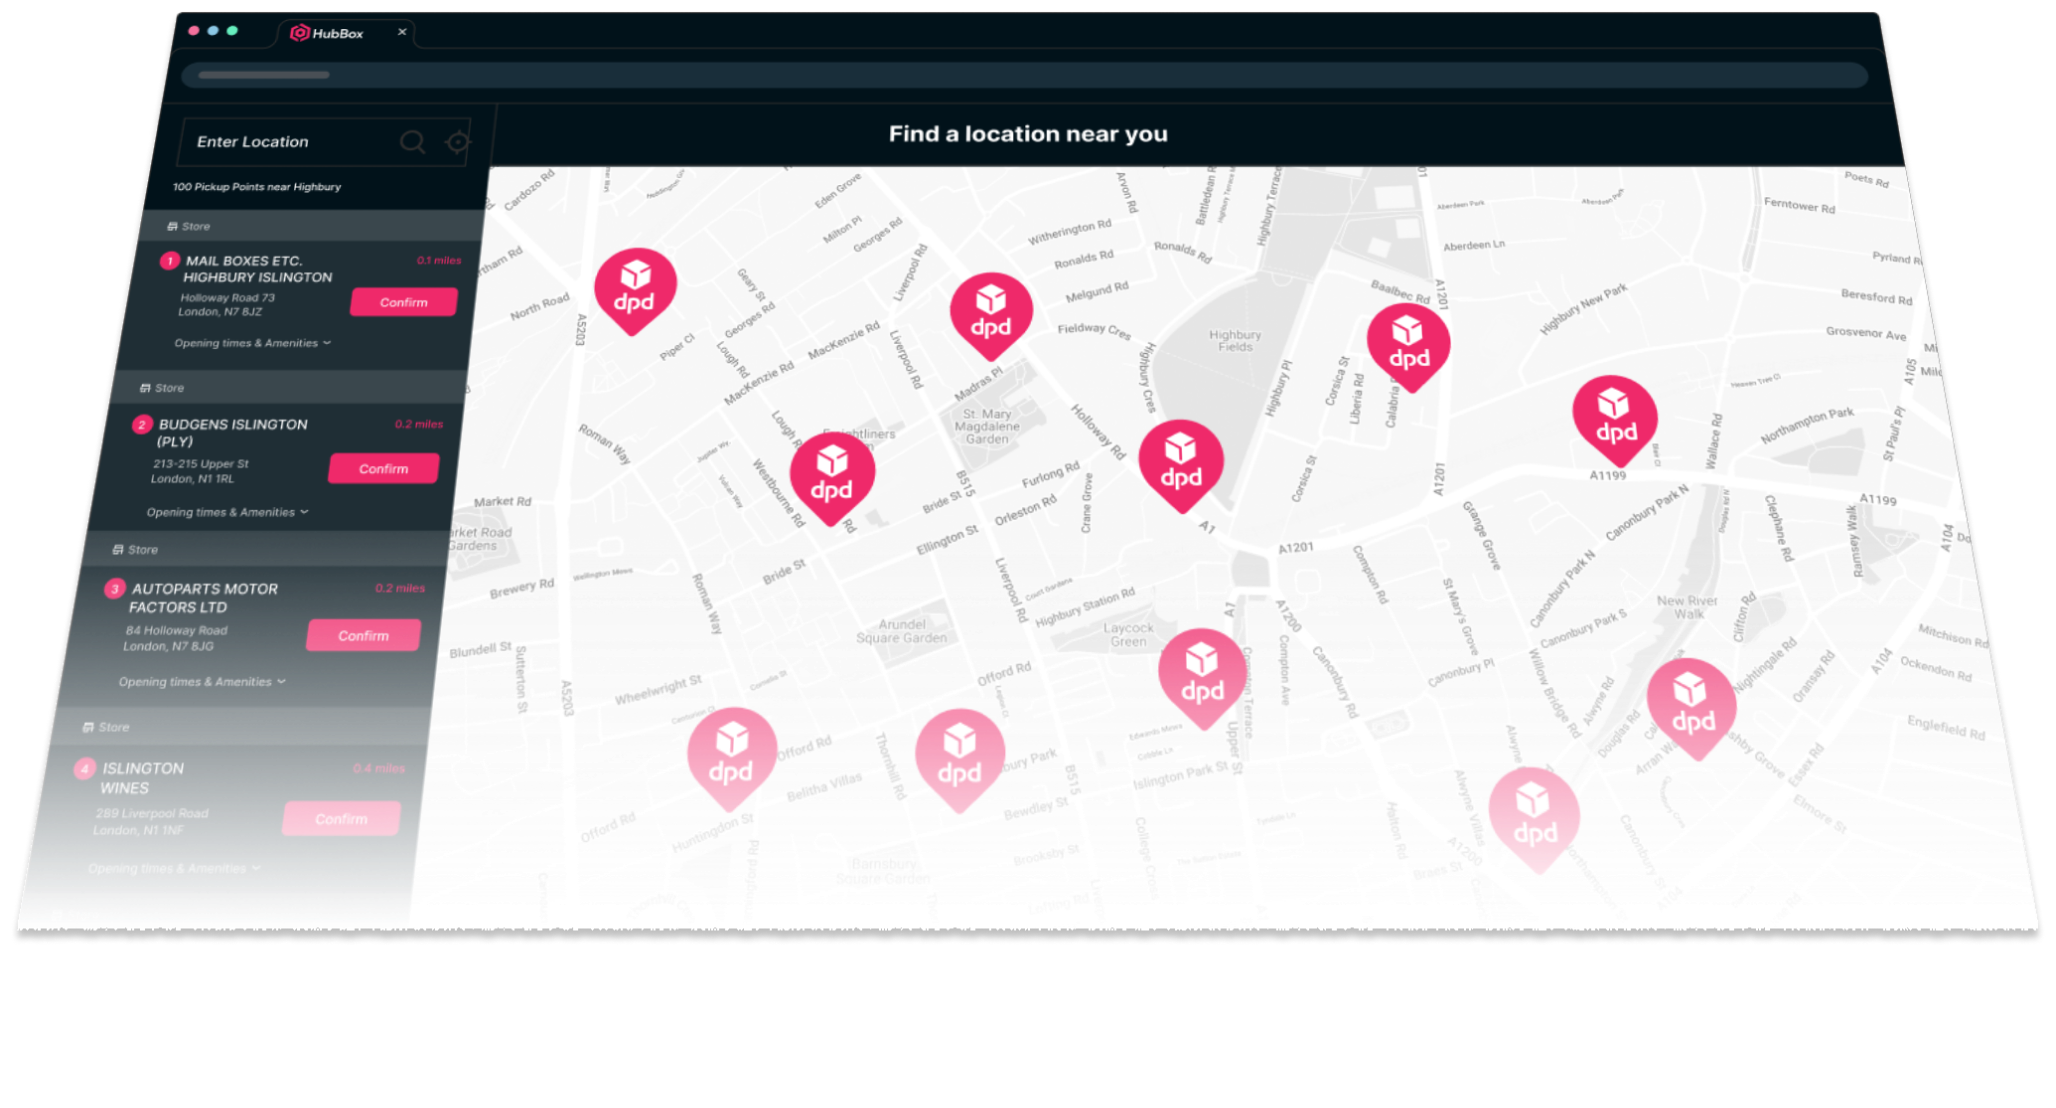This screenshot has width=2056, height=1108.
Task: Close the HubBox tab
Action: coord(402,32)
